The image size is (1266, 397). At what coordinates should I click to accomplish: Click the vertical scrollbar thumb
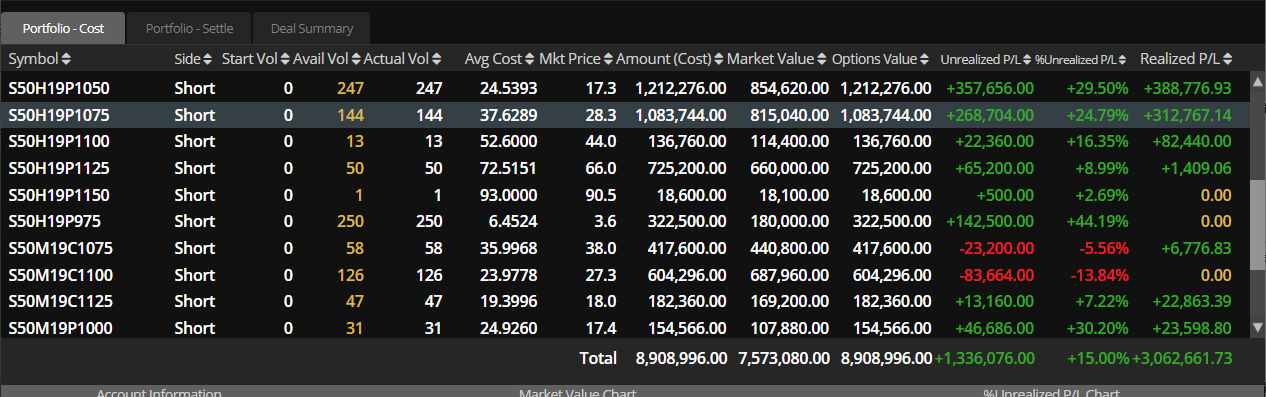[x=1258, y=225]
